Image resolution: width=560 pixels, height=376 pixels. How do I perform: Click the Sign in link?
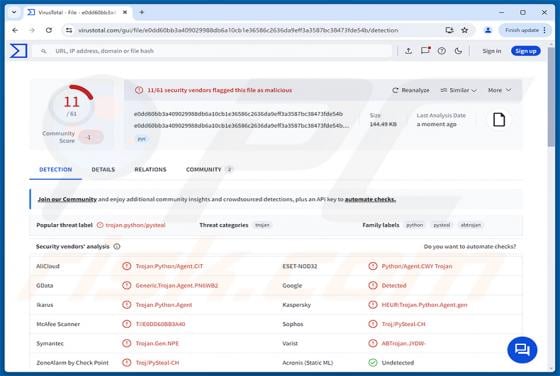[x=492, y=51]
